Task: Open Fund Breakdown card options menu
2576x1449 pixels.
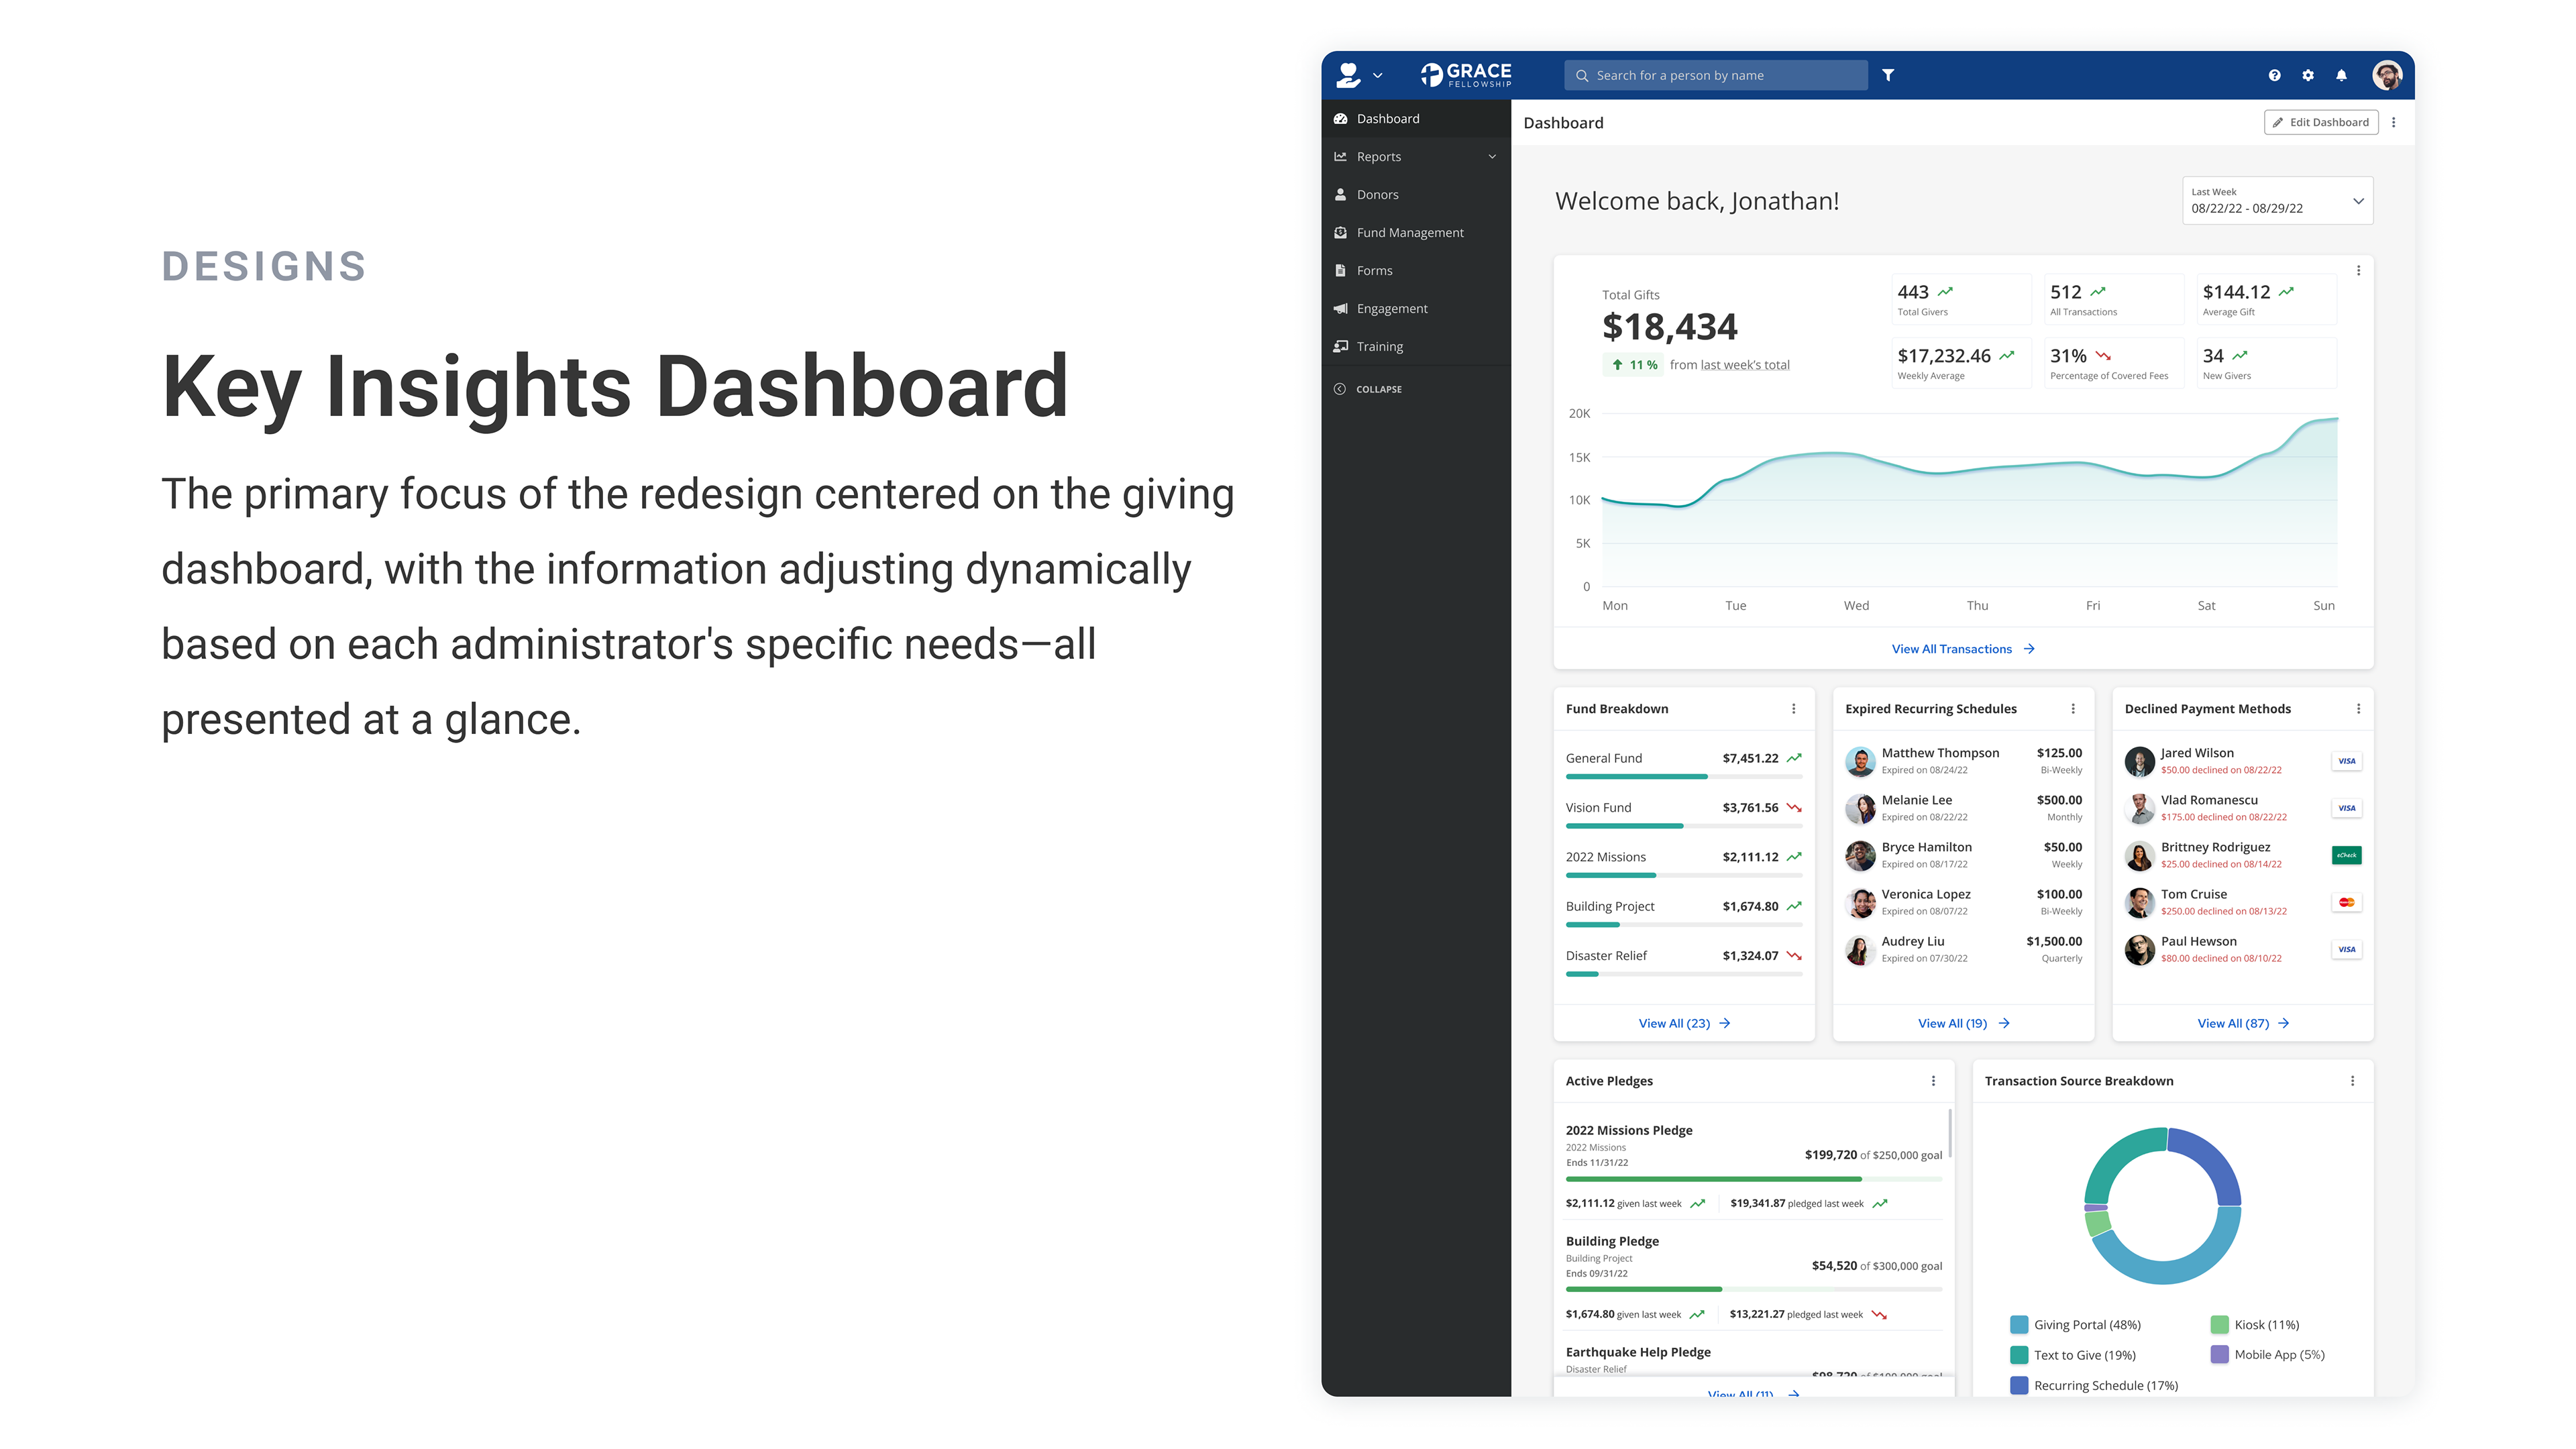Action: click(1793, 709)
